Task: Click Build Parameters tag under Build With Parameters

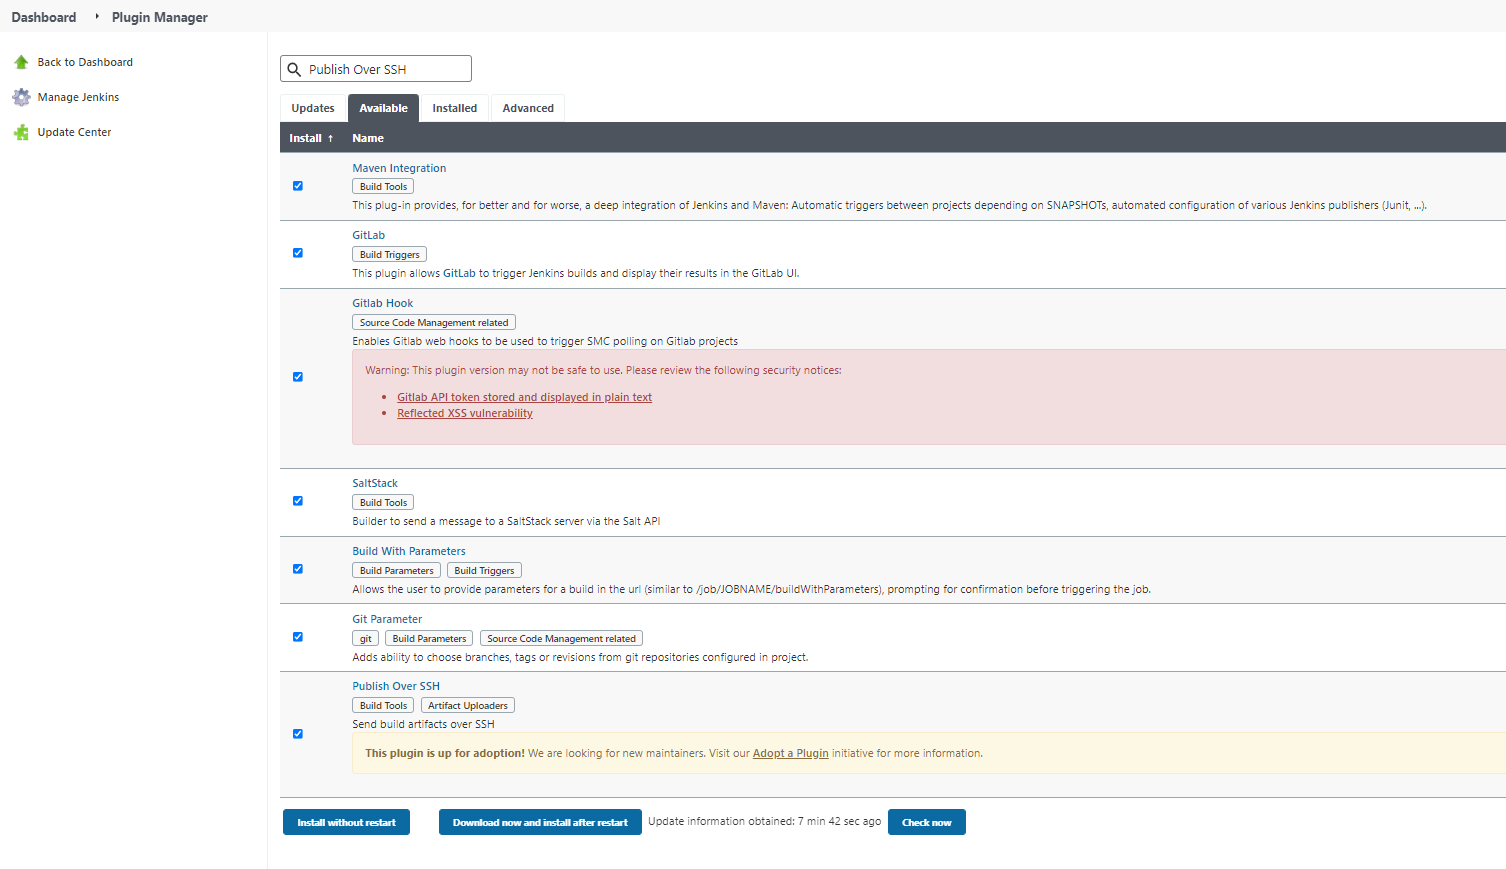Action: [396, 571]
